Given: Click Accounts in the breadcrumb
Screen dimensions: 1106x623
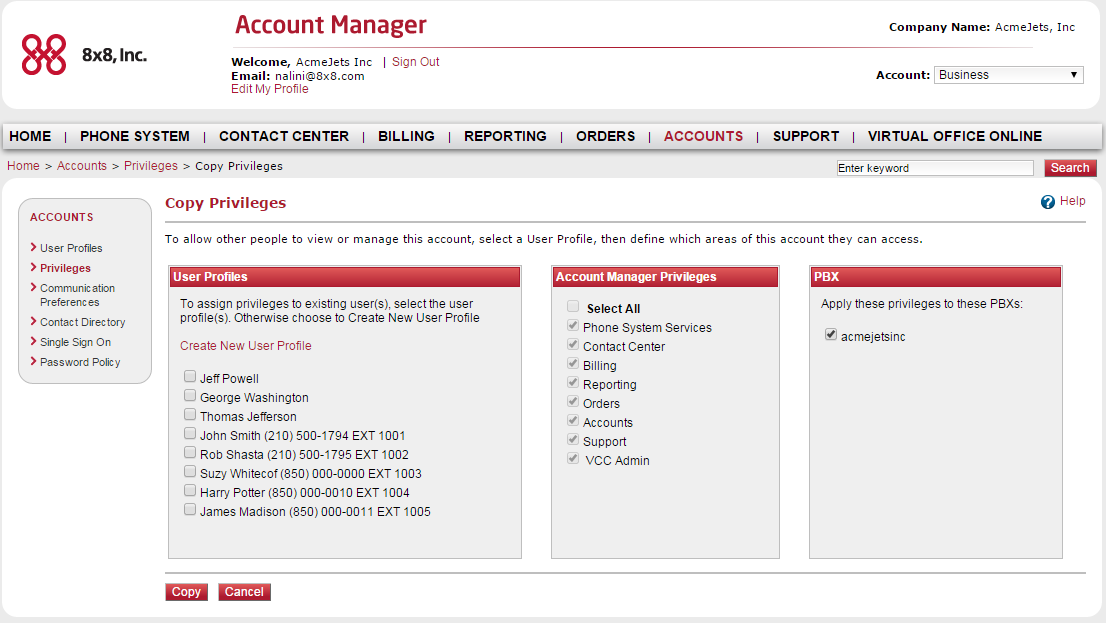Looking at the screenshot, I should point(82,166).
